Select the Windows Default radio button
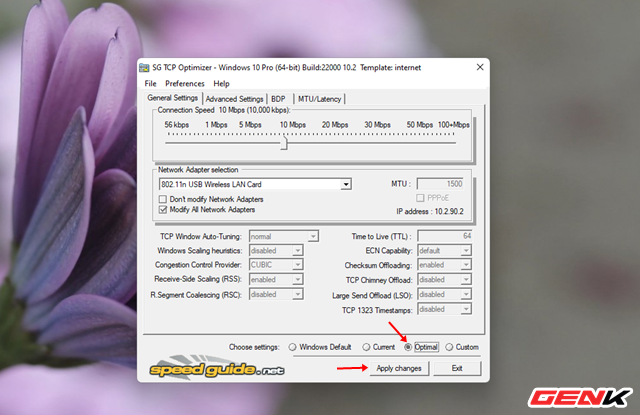Image resolution: width=640 pixels, height=415 pixels. click(x=292, y=347)
